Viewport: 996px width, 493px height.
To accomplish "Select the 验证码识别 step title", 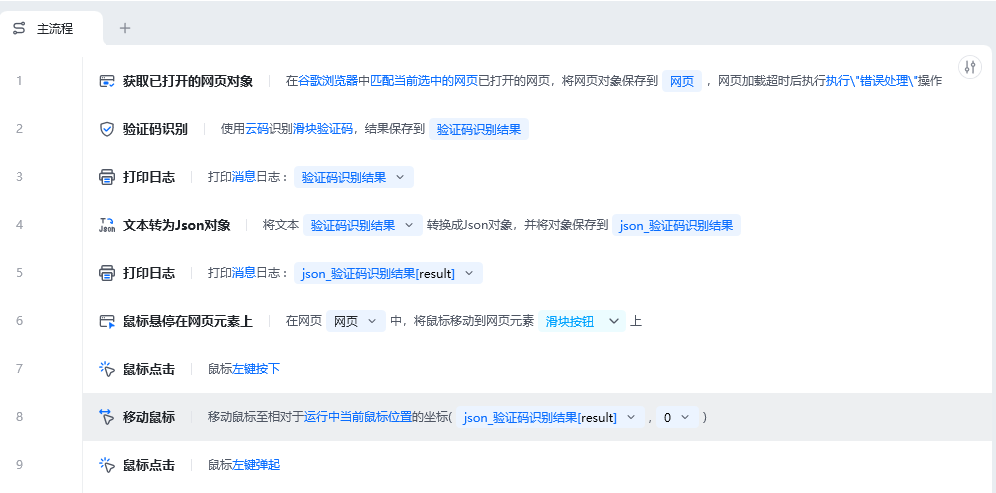I will [x=155, y=130].
